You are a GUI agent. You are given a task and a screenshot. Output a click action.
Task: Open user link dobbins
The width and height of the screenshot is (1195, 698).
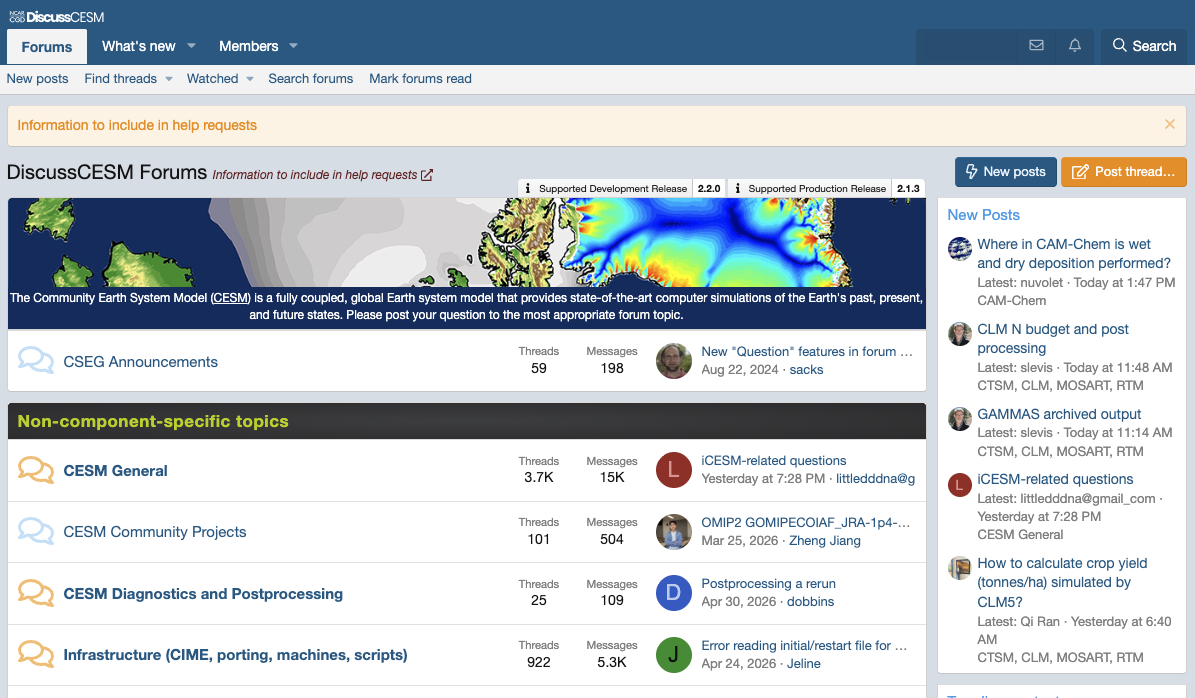pos(810,601)
